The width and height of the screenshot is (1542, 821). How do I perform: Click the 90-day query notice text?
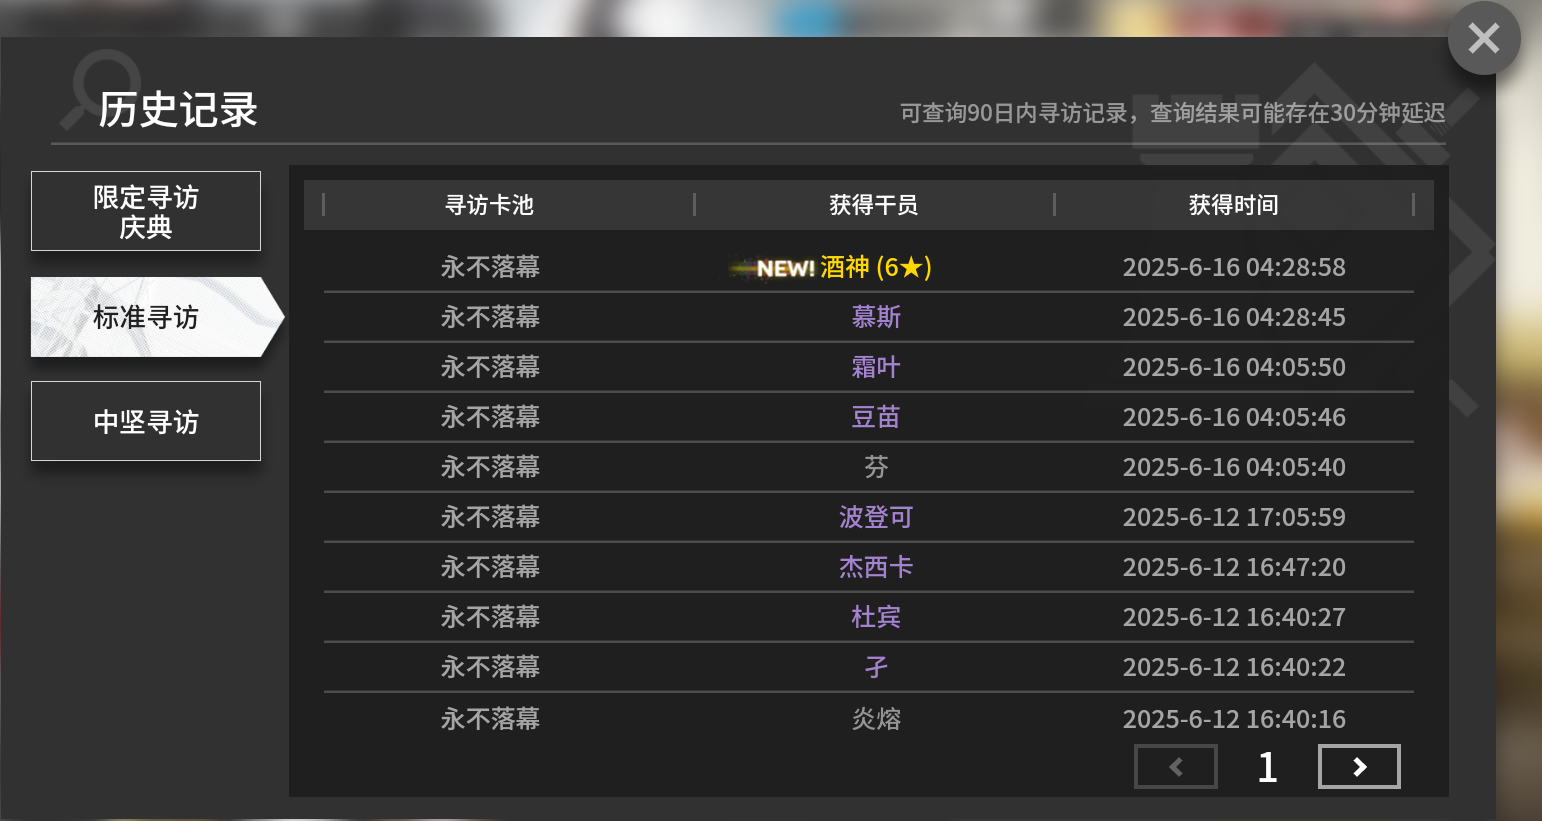pos(1172,113)
